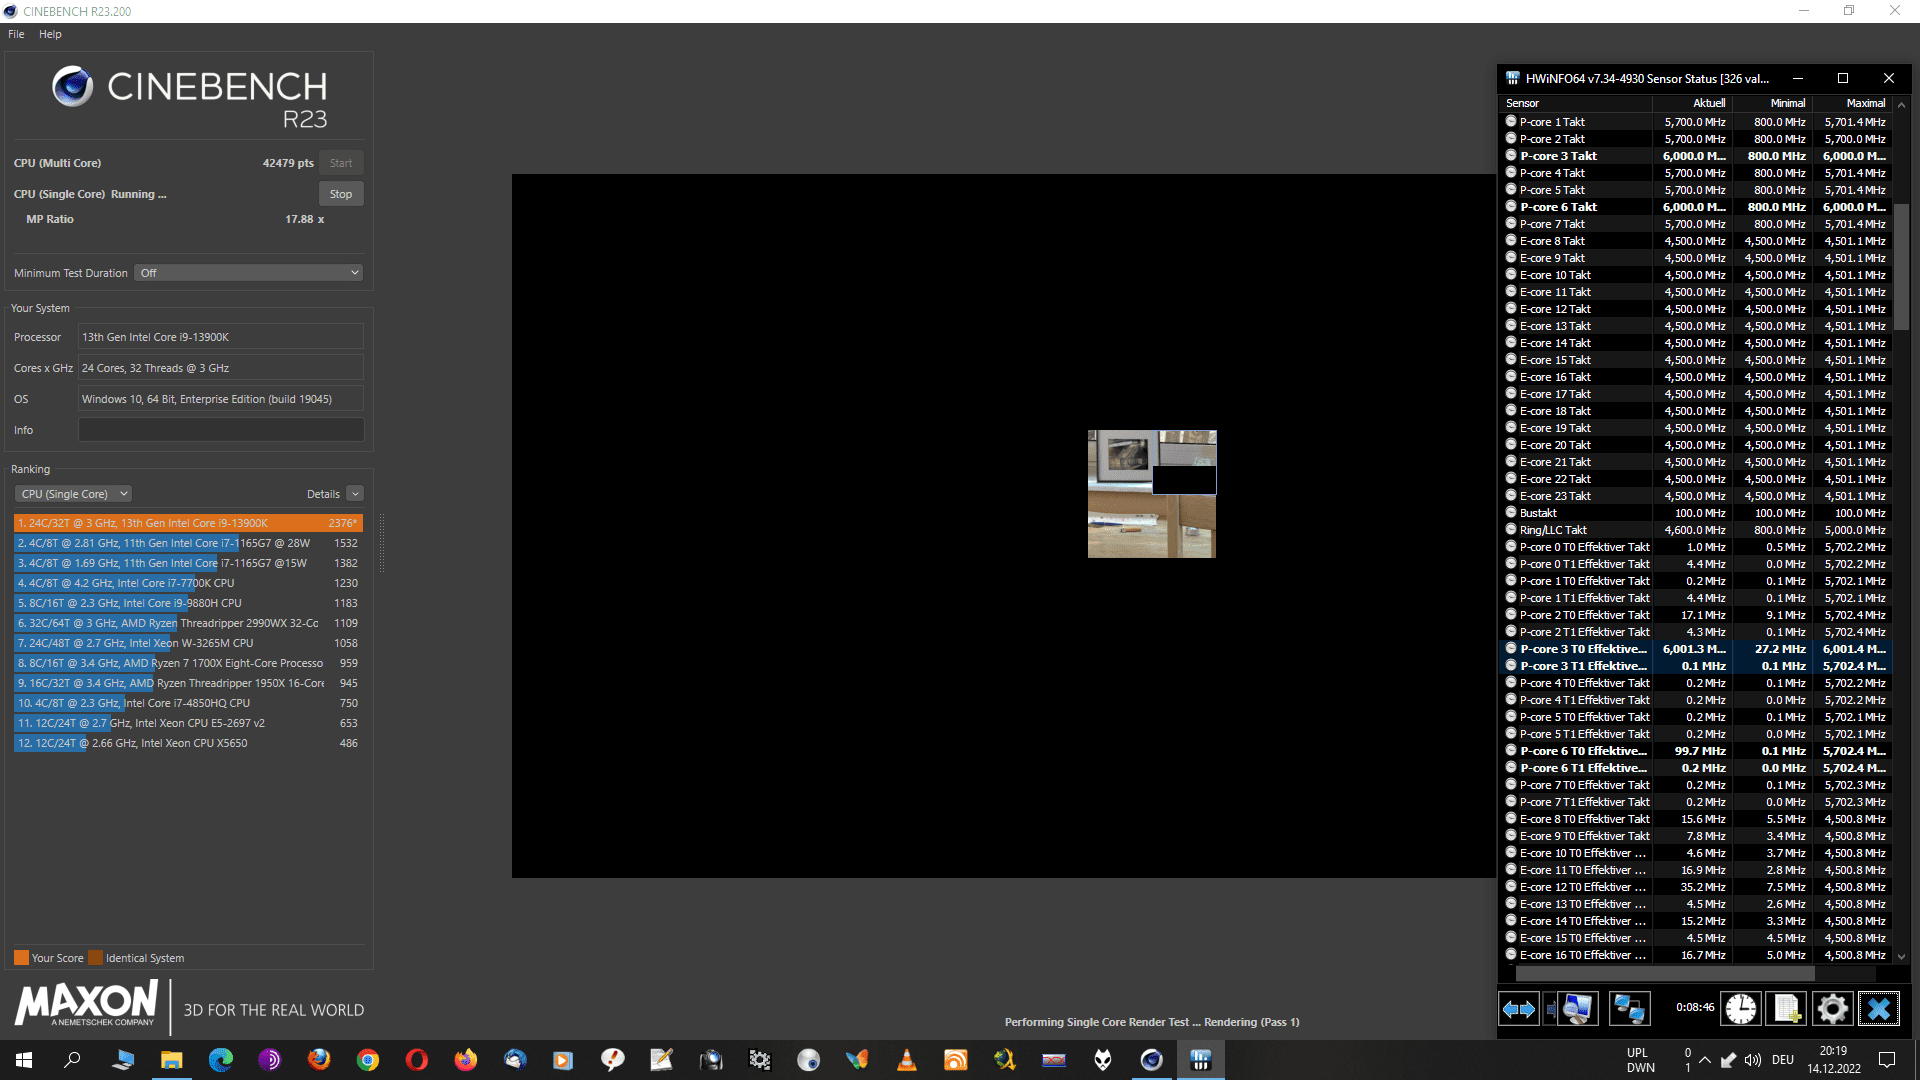1920x1080 pixels.
Task: Click HWiNFO Sensor column header
Action: click(1575, 103)
